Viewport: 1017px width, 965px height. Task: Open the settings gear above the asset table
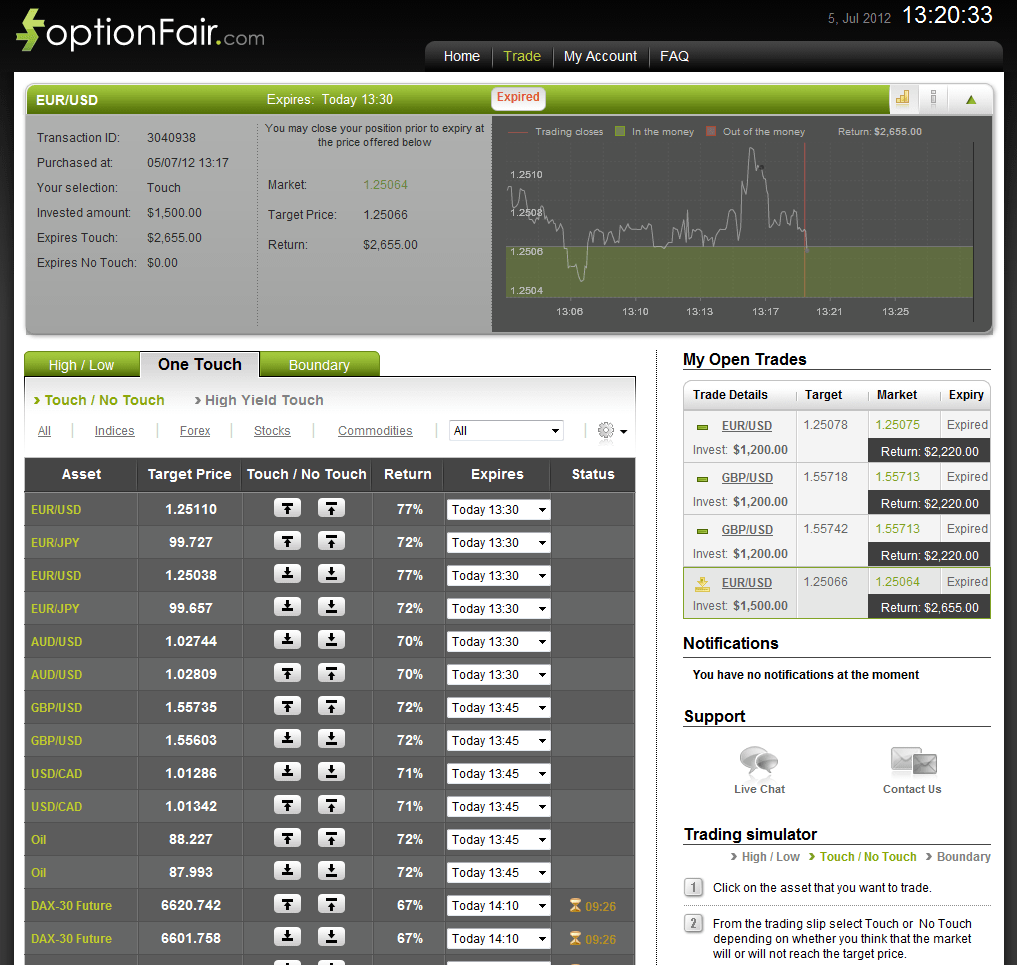click(x=608, y=428)
